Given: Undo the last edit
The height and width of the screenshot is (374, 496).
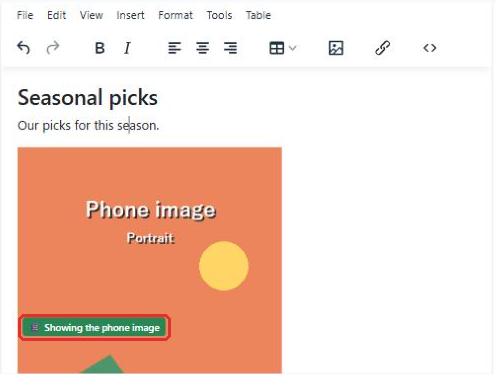Looking at the screenshot, I should pyautogui.click(x=24, y=48).
